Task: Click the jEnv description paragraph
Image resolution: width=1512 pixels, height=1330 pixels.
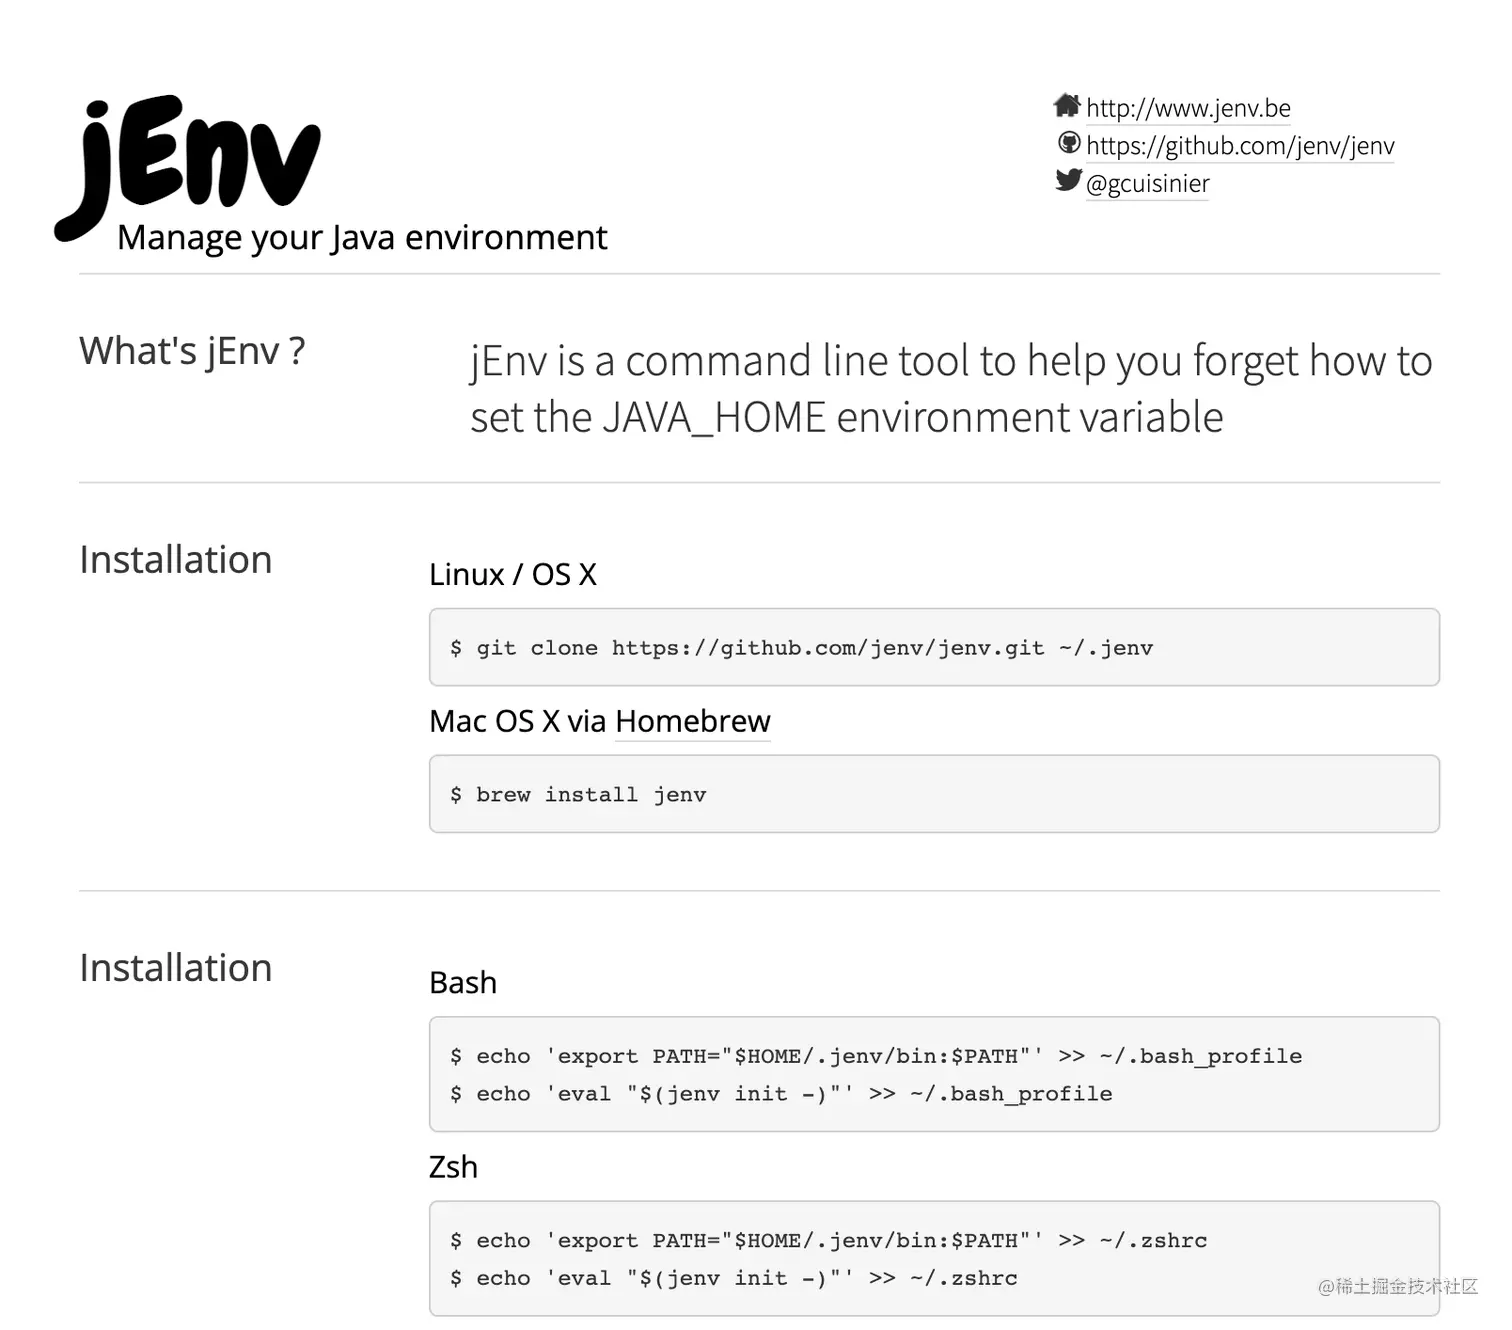Action: coord(951,389)
